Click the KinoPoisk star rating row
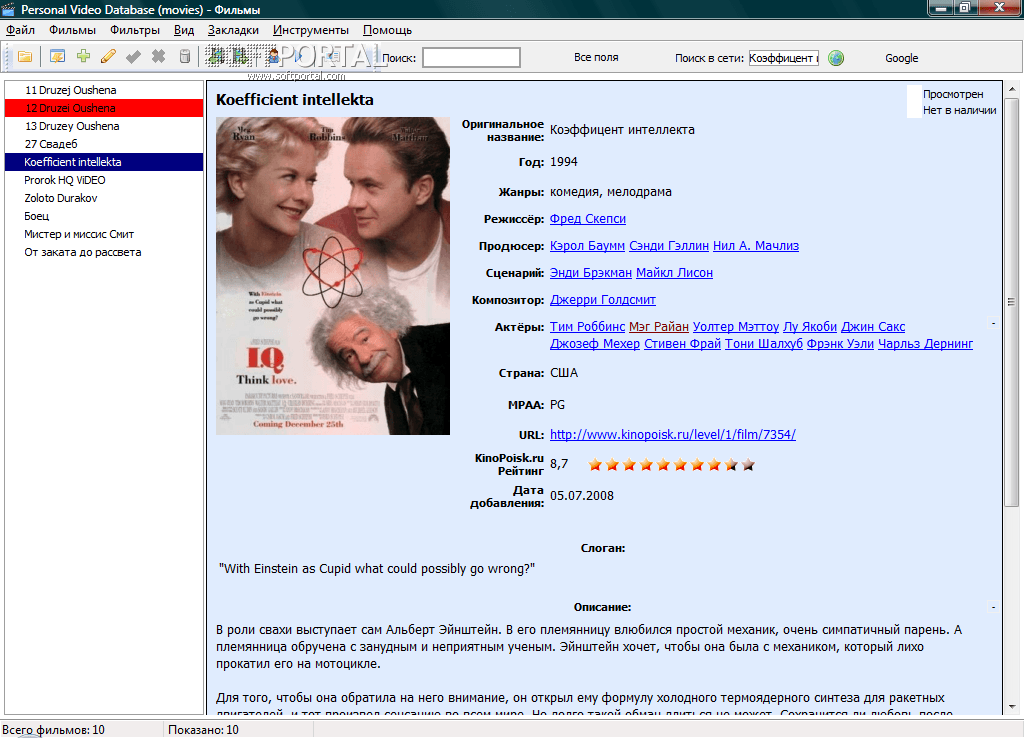Viewport: 1024px width, 738px height. point(671,464)
